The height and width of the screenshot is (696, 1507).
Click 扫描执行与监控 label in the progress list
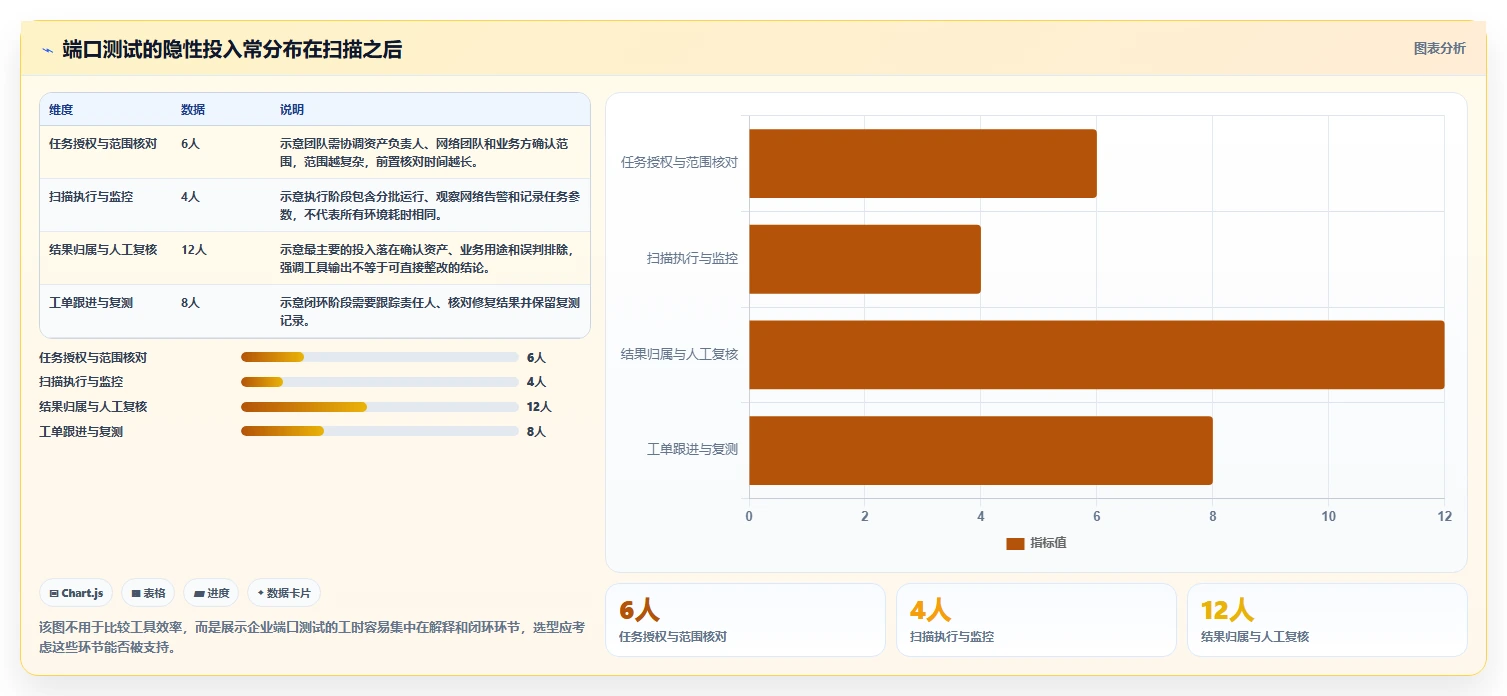81,382
